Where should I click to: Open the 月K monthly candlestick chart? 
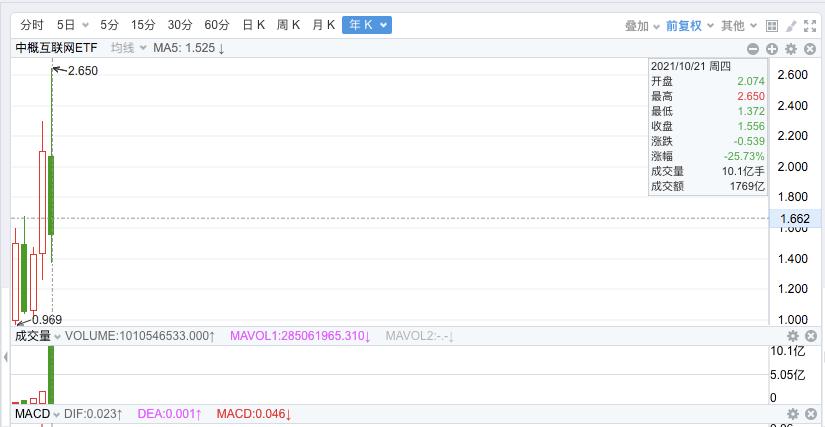pos(324,25)
